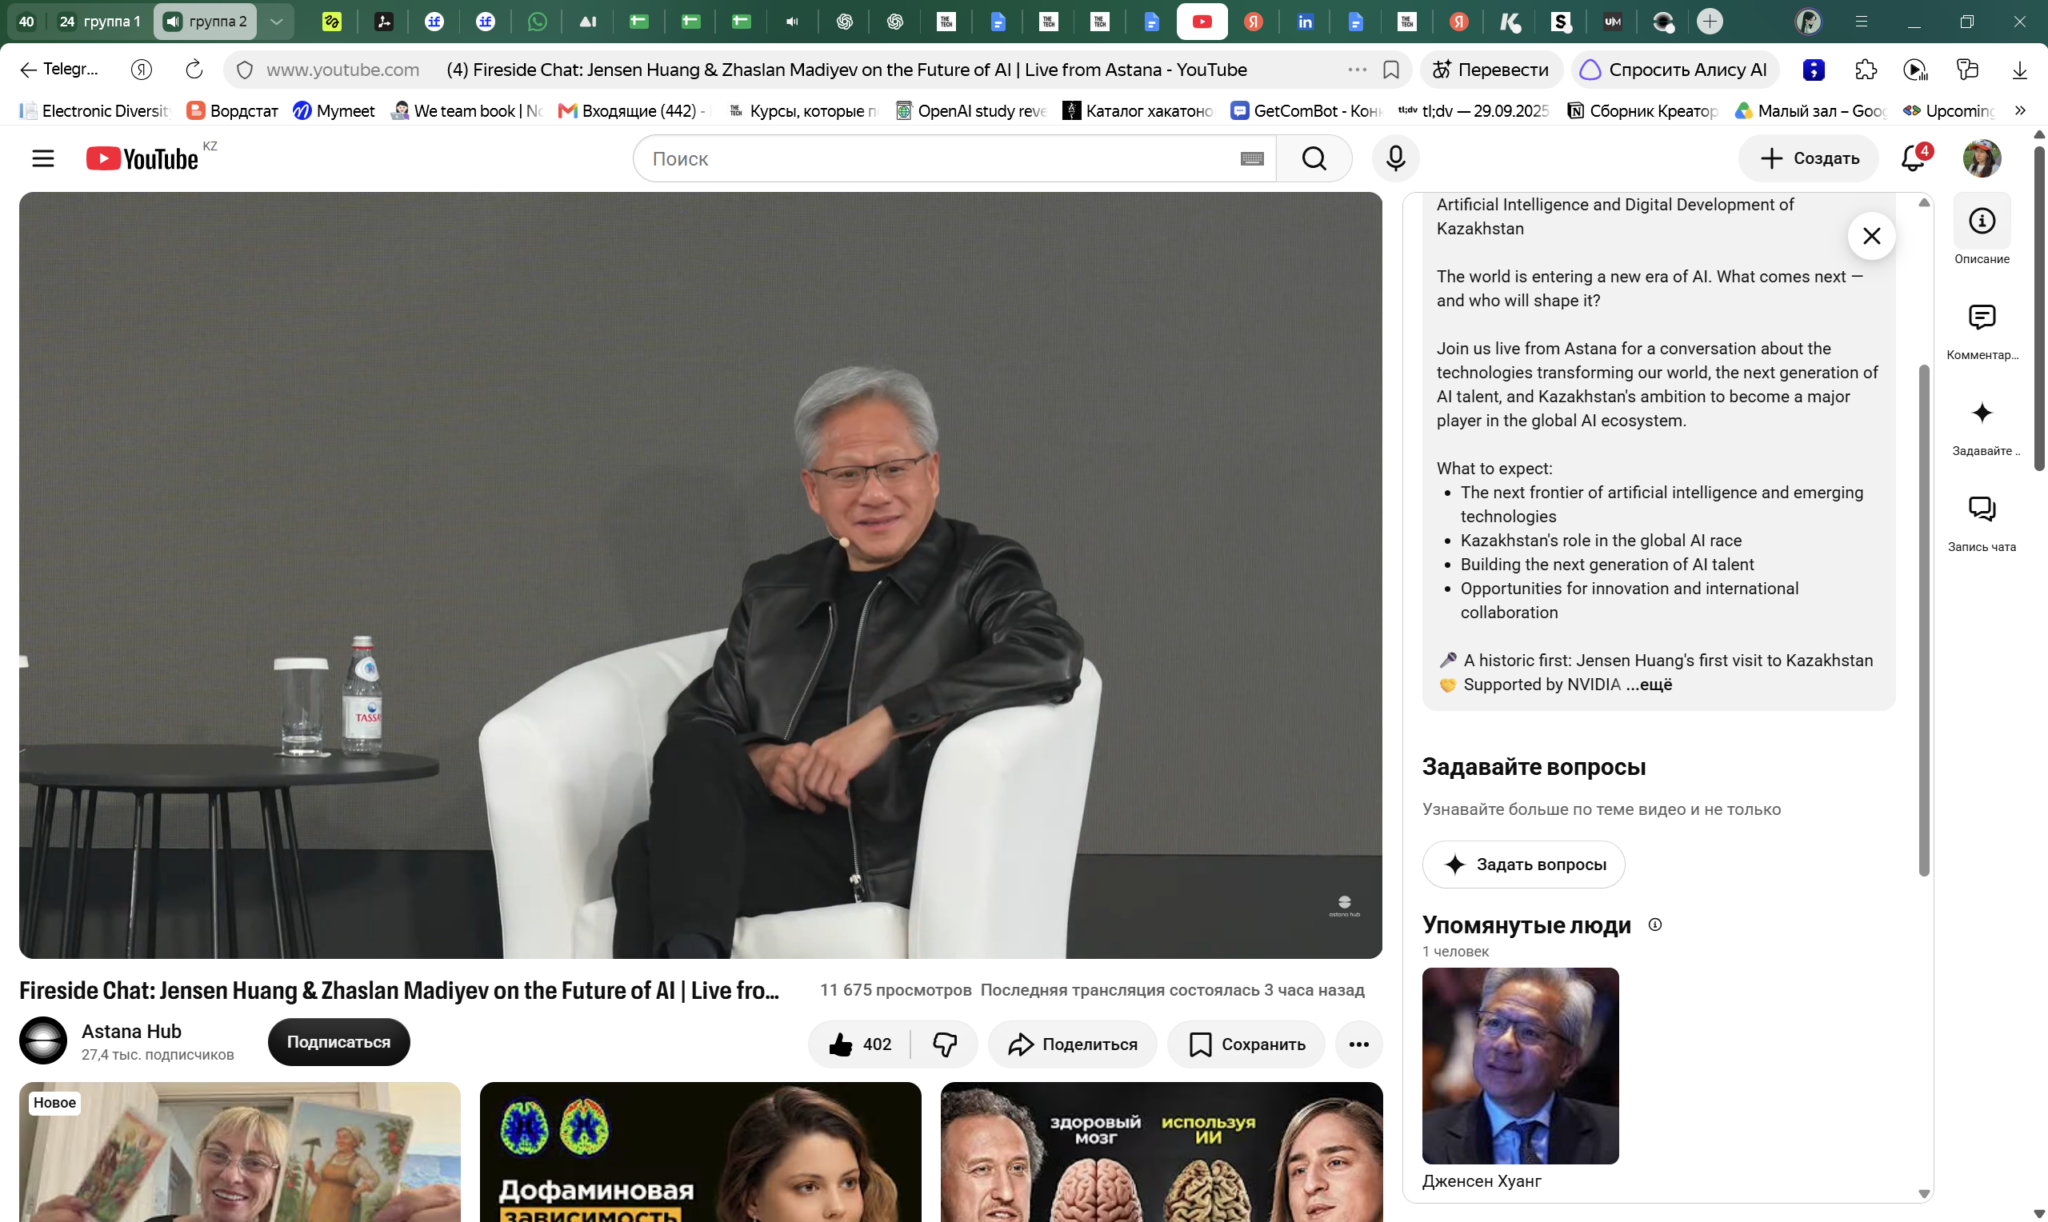Click the Подписаться button
Screen dimensions: 2048x1222
tap(338, 1042)
